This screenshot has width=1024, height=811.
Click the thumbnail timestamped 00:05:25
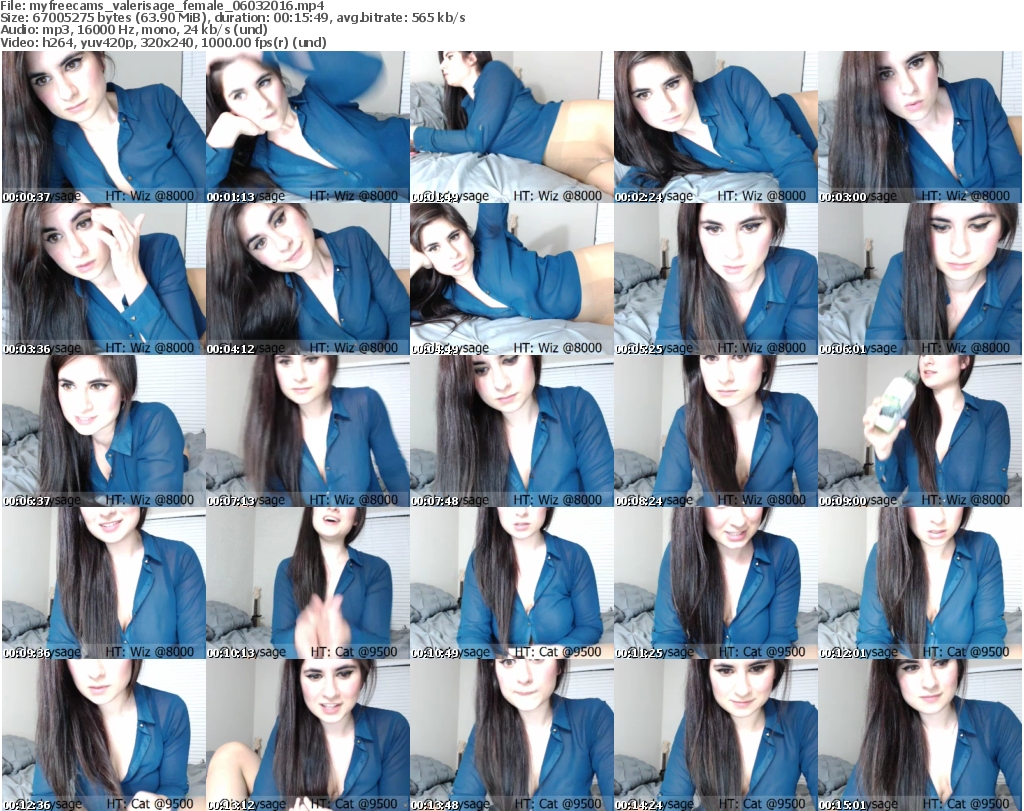tap(715, 279)
